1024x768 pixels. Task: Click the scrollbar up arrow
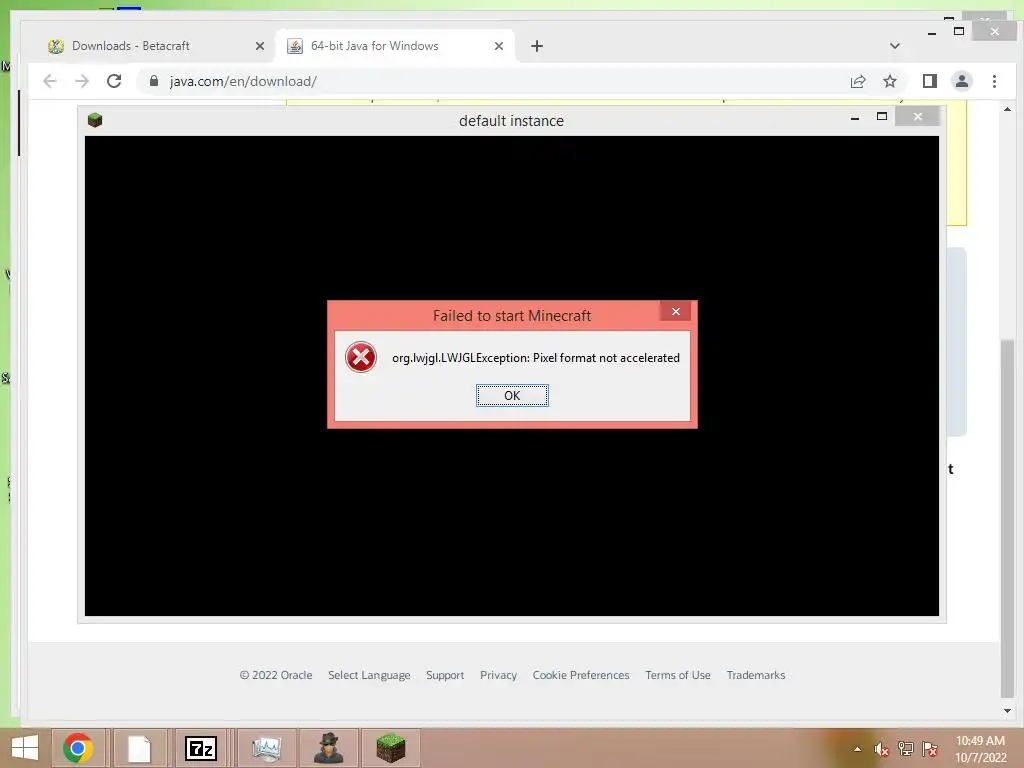point(1007,109)
